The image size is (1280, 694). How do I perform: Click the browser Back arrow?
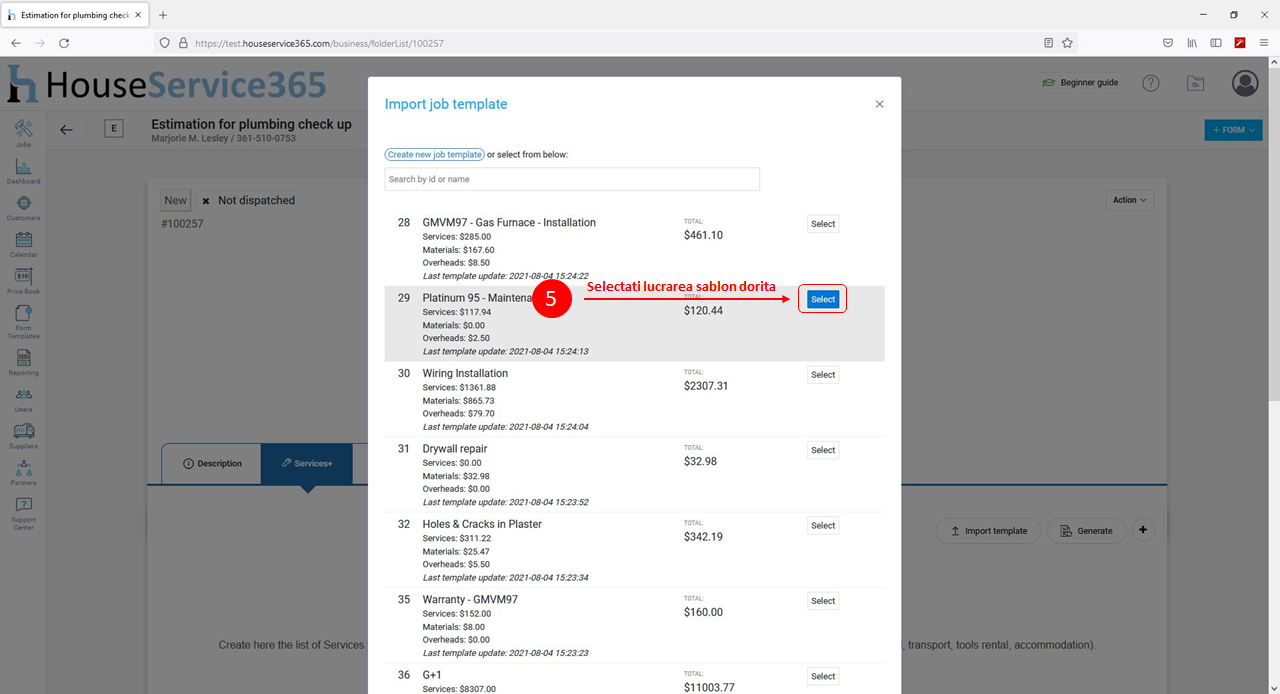coord(16,43)
